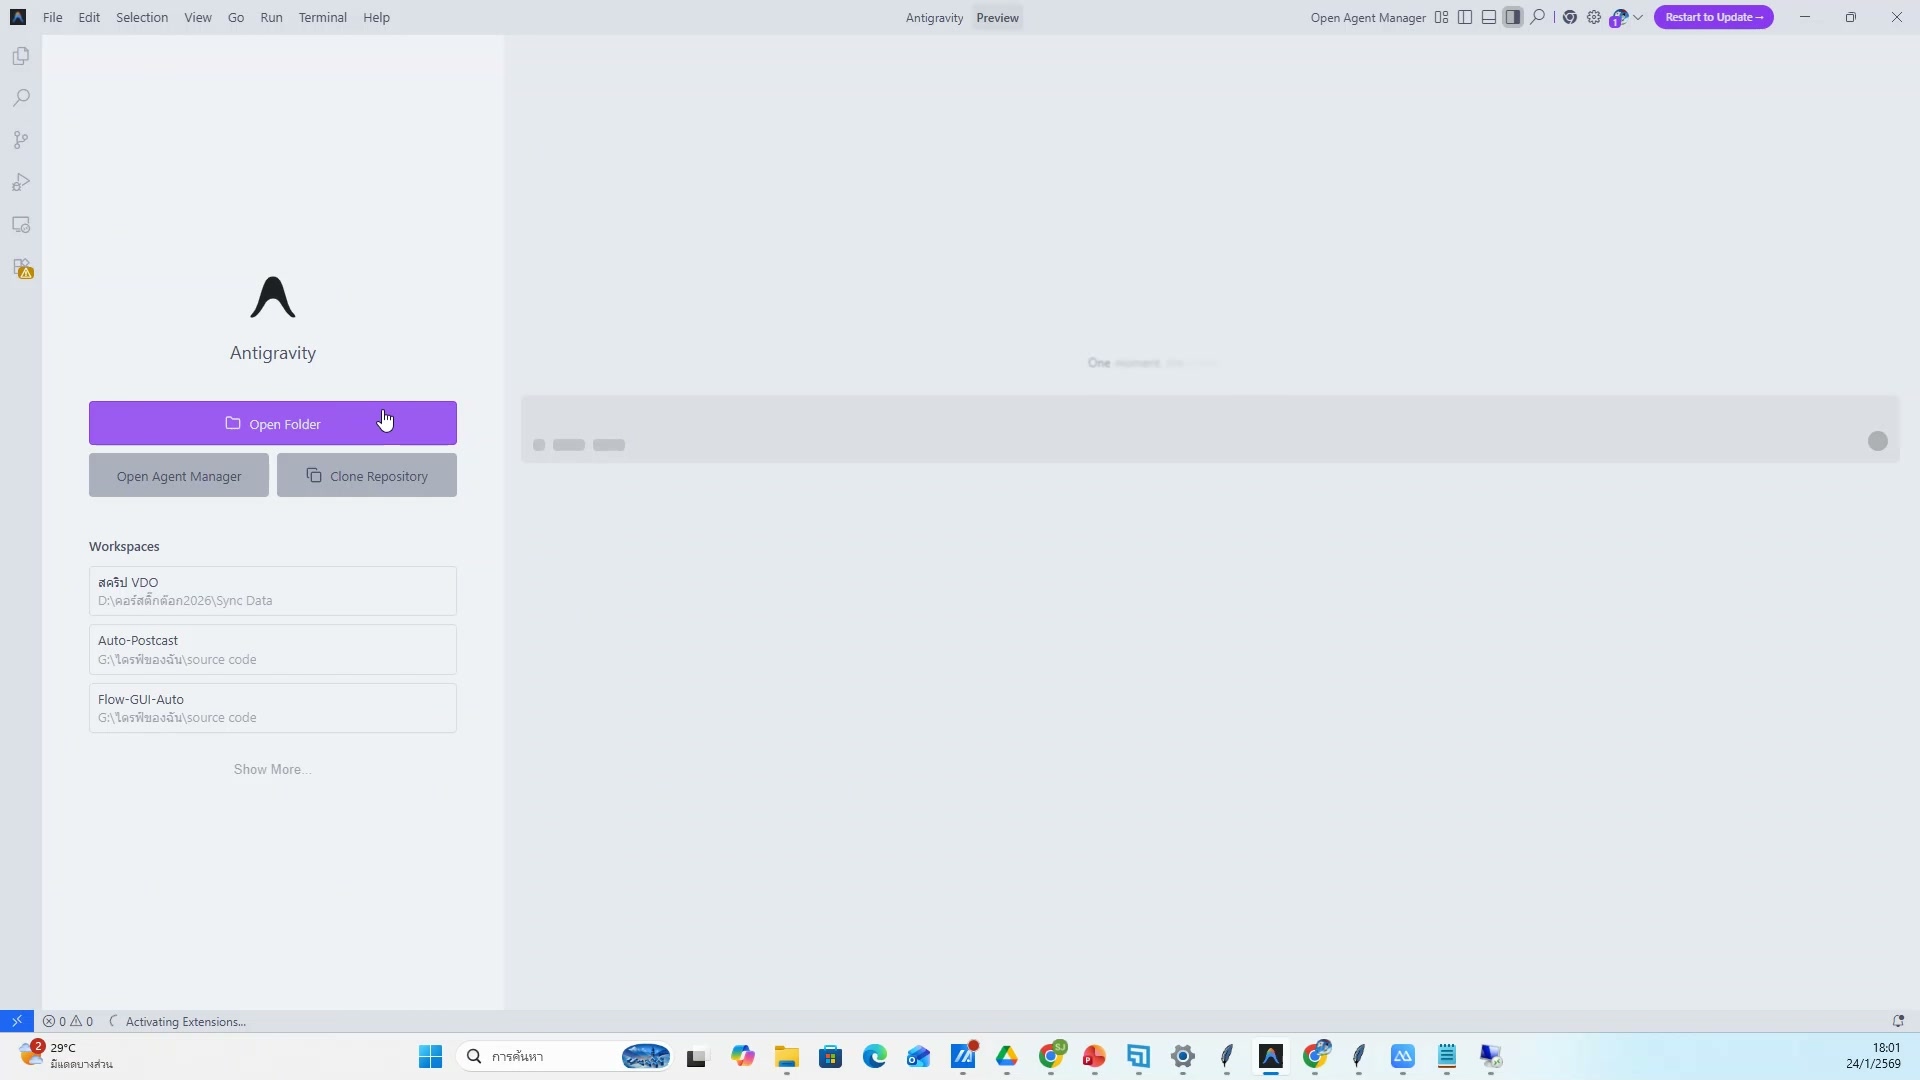Click the Windows Start button on taskbar
Viewport: 1920px width, 1080px height.
430,1057
